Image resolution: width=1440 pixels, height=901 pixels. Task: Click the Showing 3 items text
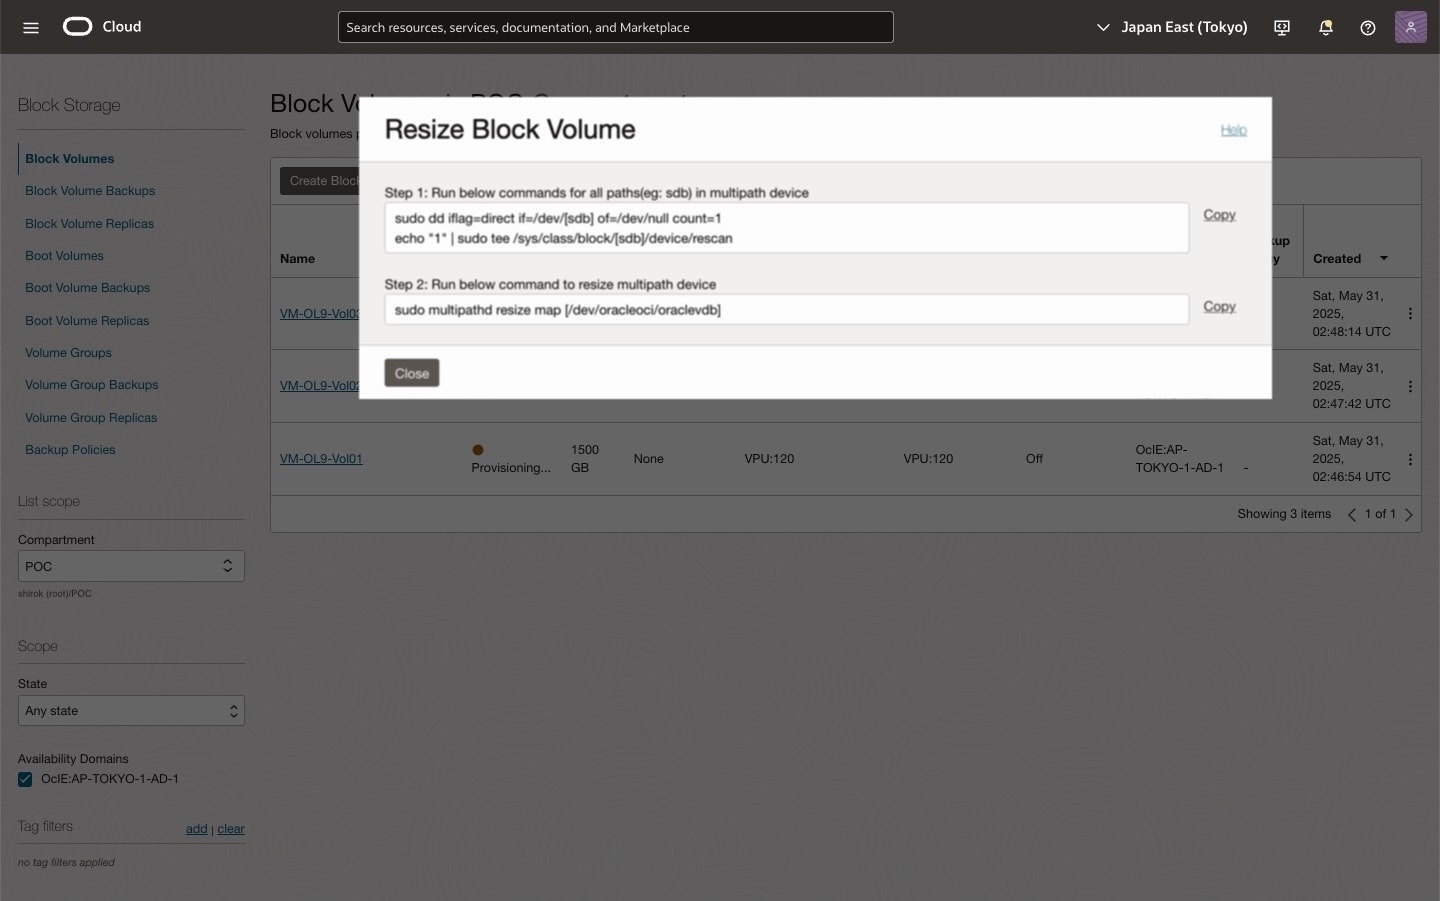[1284, 514]
